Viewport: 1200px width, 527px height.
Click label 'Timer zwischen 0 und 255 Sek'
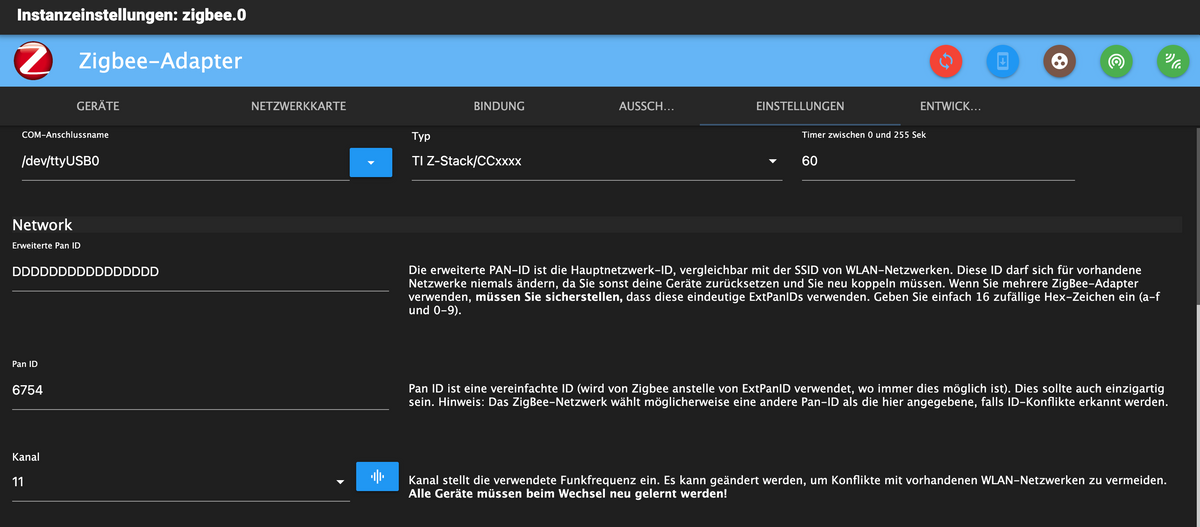point(864,134)
